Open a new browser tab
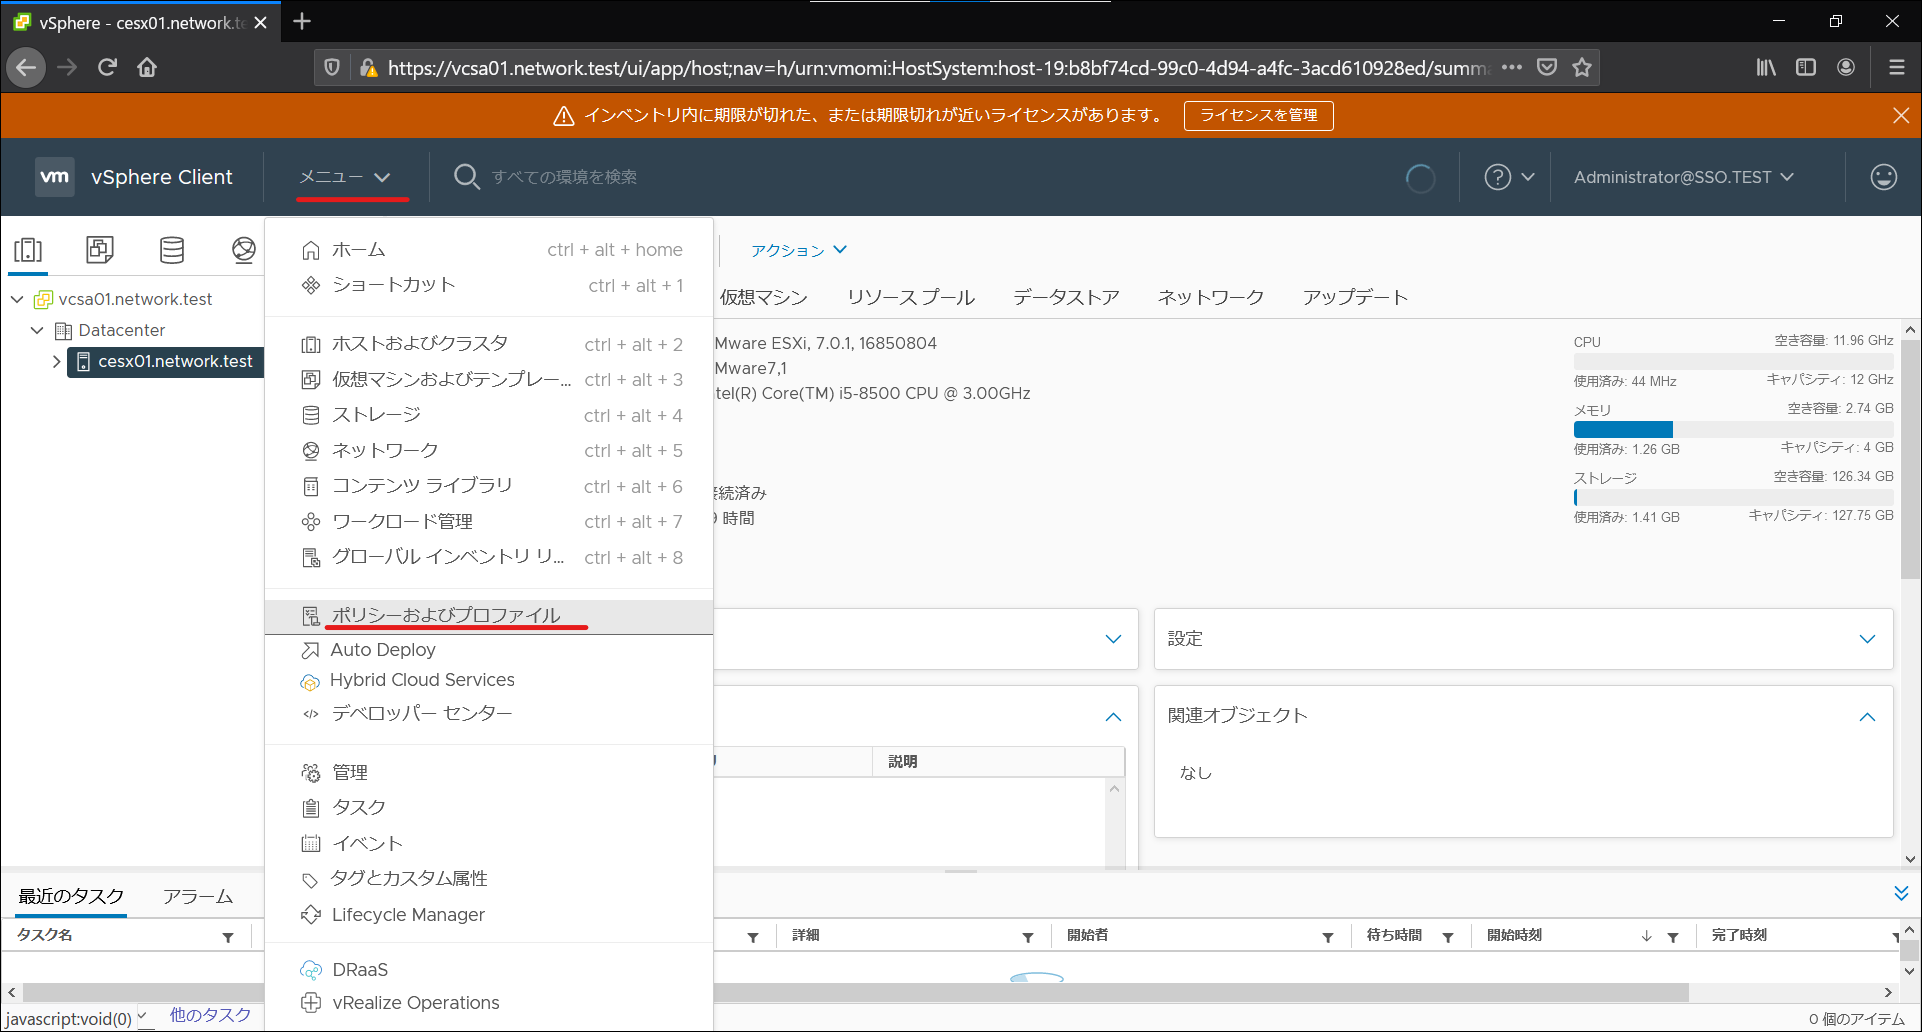1922x1032 pixels. pyautogui.click(x=302, y=21)
